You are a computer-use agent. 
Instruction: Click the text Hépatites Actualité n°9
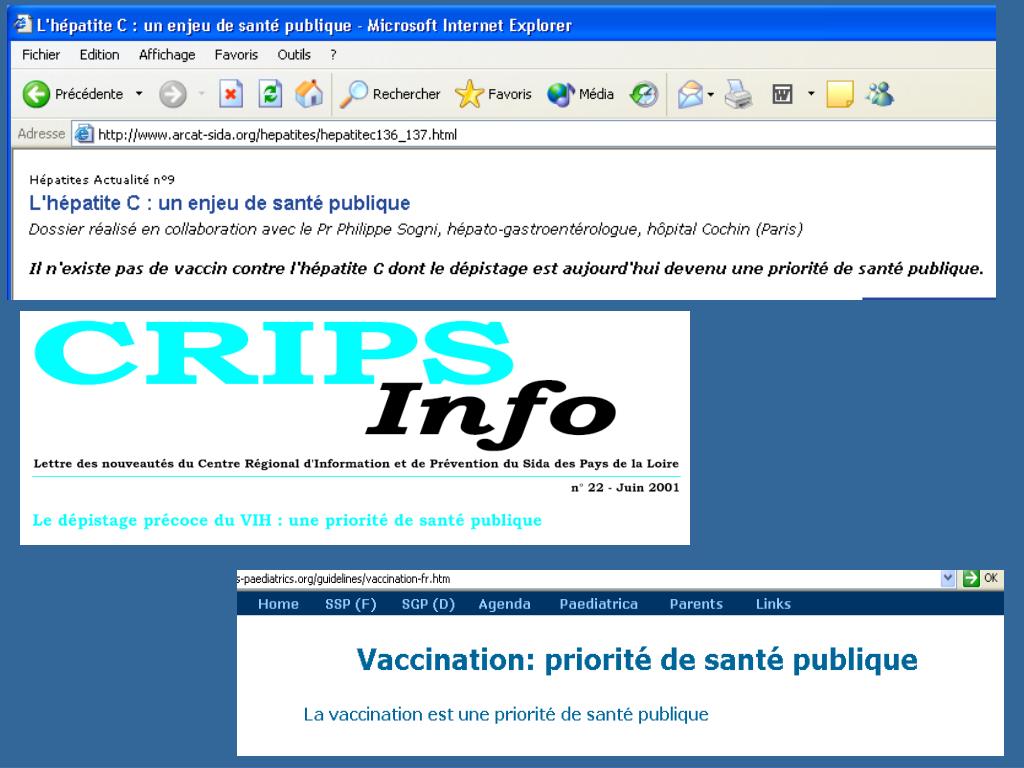[102, 180]
